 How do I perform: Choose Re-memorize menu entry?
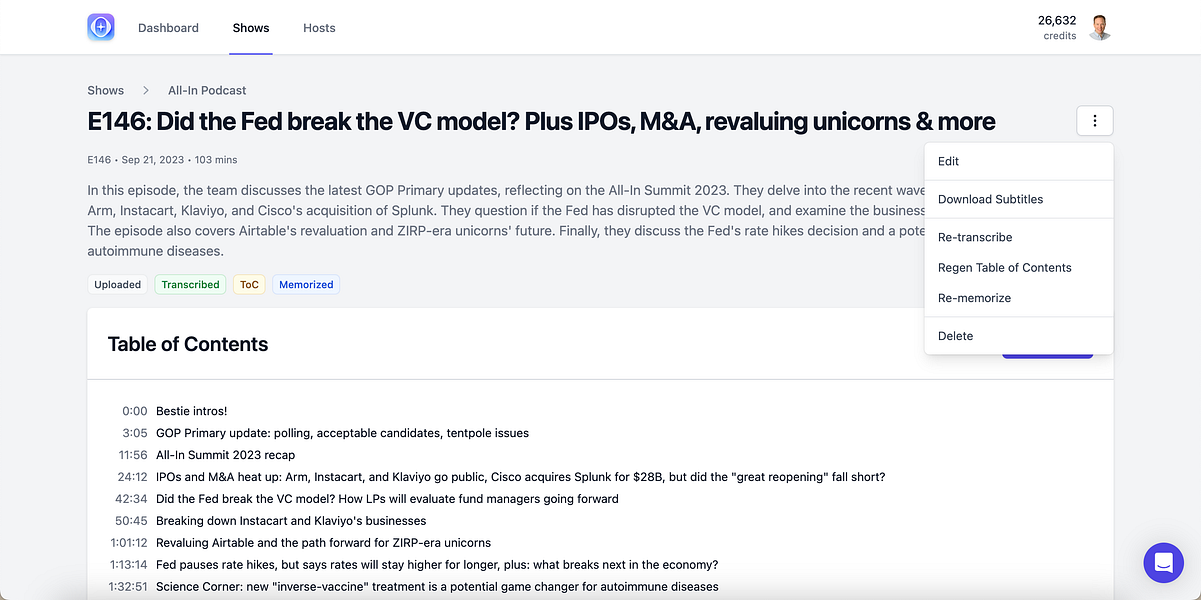(974, 298)
